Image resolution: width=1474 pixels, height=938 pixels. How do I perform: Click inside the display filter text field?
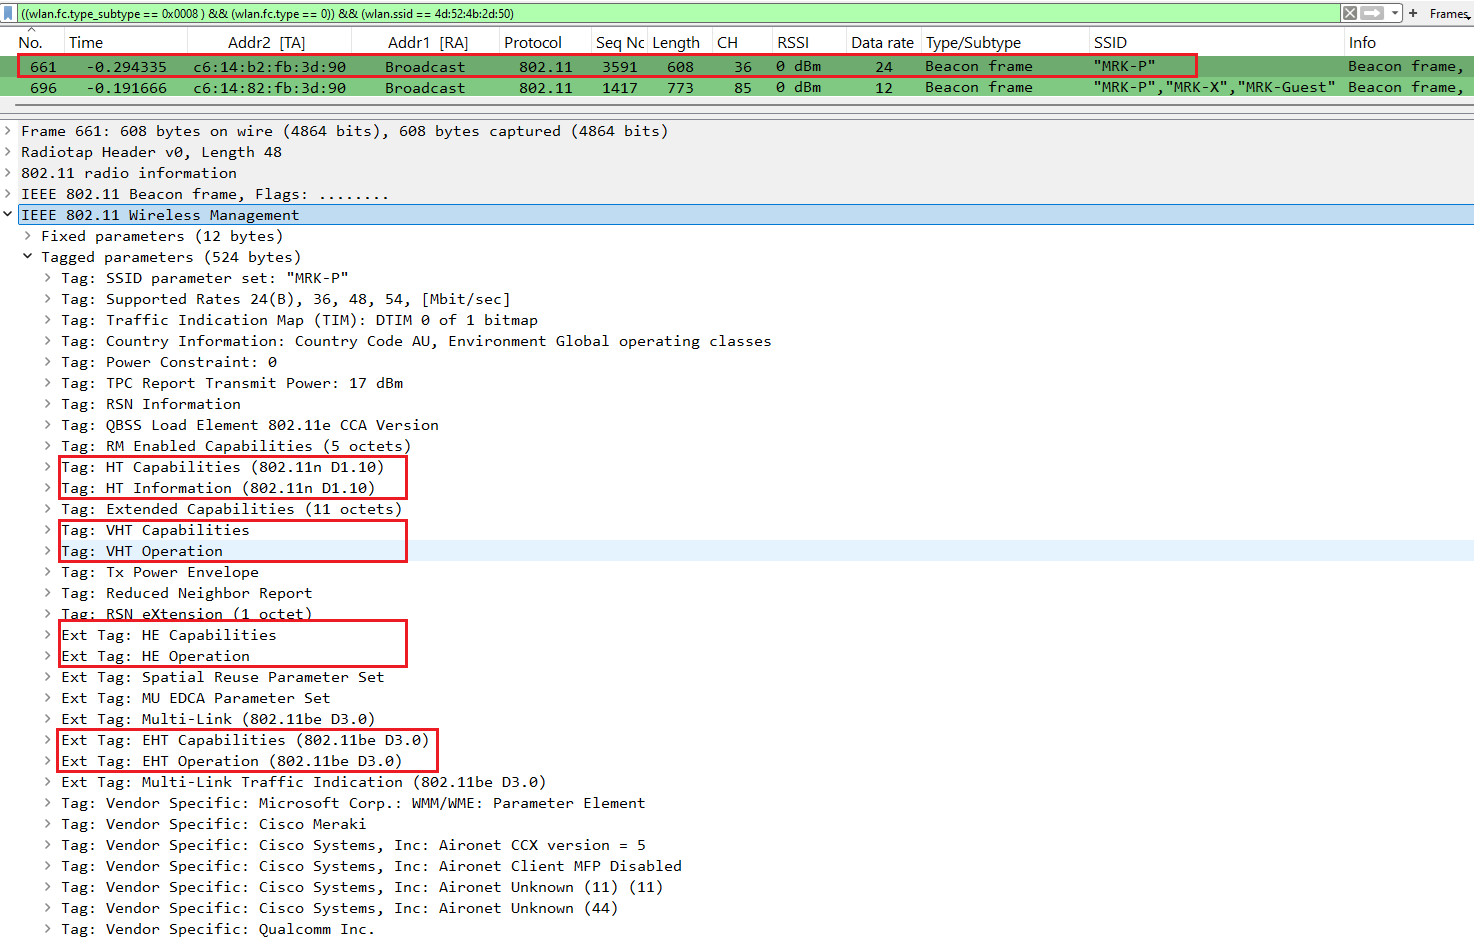(x=600, y=13)
